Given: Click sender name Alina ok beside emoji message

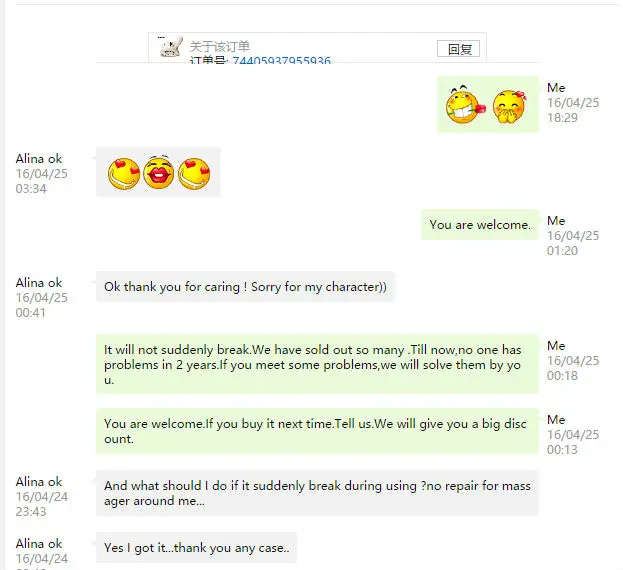Looking at the screenshot, I should point(39,159).
